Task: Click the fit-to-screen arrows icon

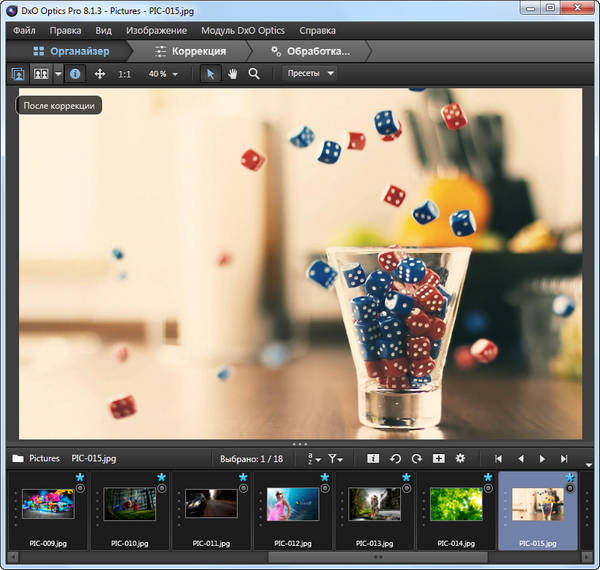Action: click(x=100, y=74)
